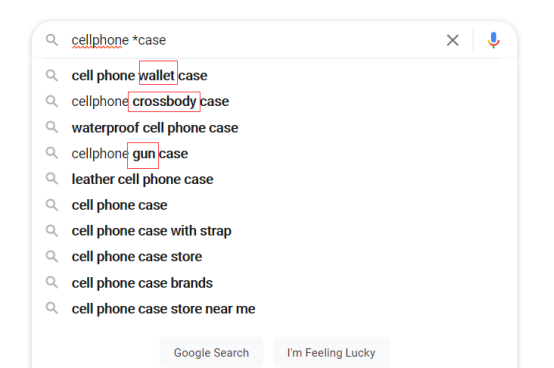This screenshot has width=554, height=368.
Task: Click the Google Search button
Action: pyautogui.click(x=211, y=352)
